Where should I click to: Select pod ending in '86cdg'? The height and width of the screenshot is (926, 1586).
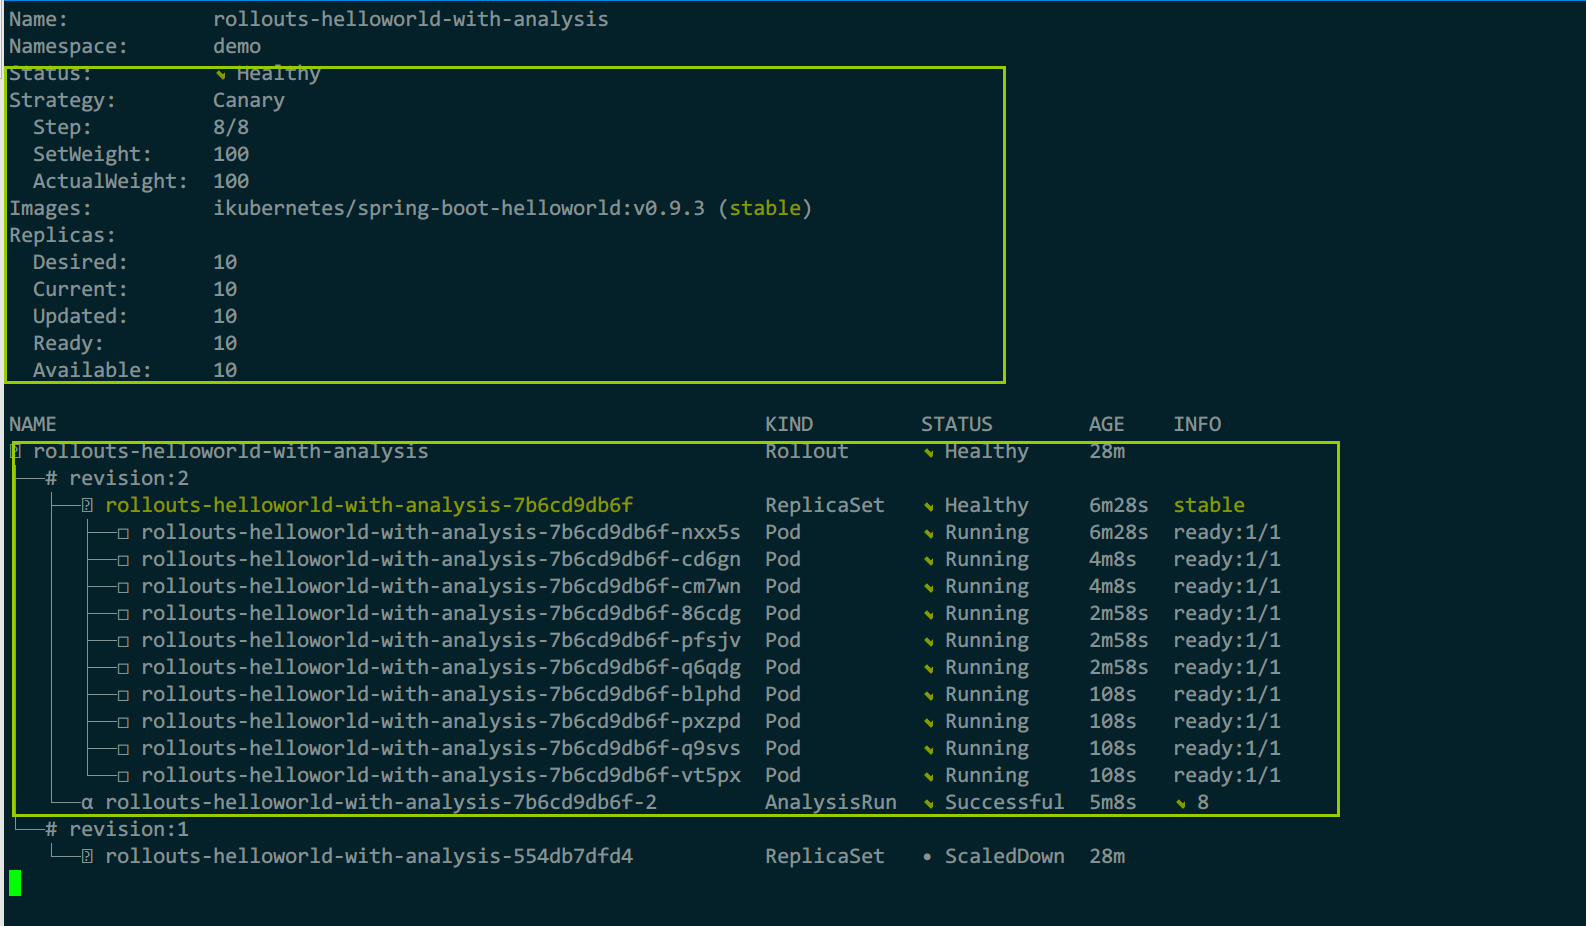(441, 613)
